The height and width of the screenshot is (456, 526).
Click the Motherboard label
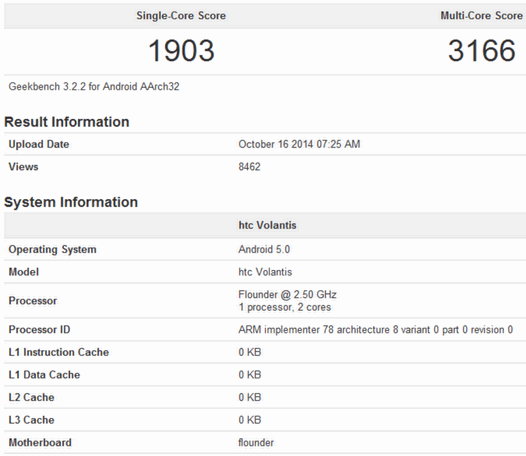coord(40,443)
